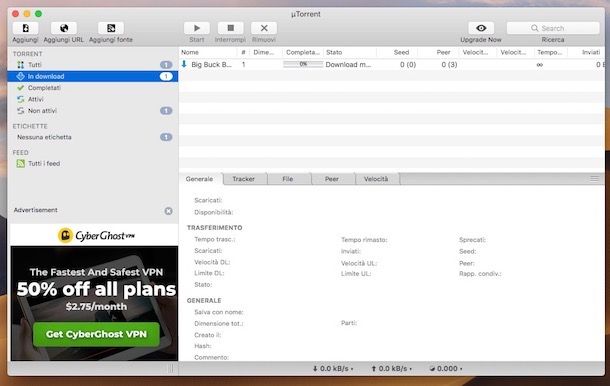This screenshot has height=386, width=610.
Task: Sort by Dime... column header
Action: click(266, 52)
